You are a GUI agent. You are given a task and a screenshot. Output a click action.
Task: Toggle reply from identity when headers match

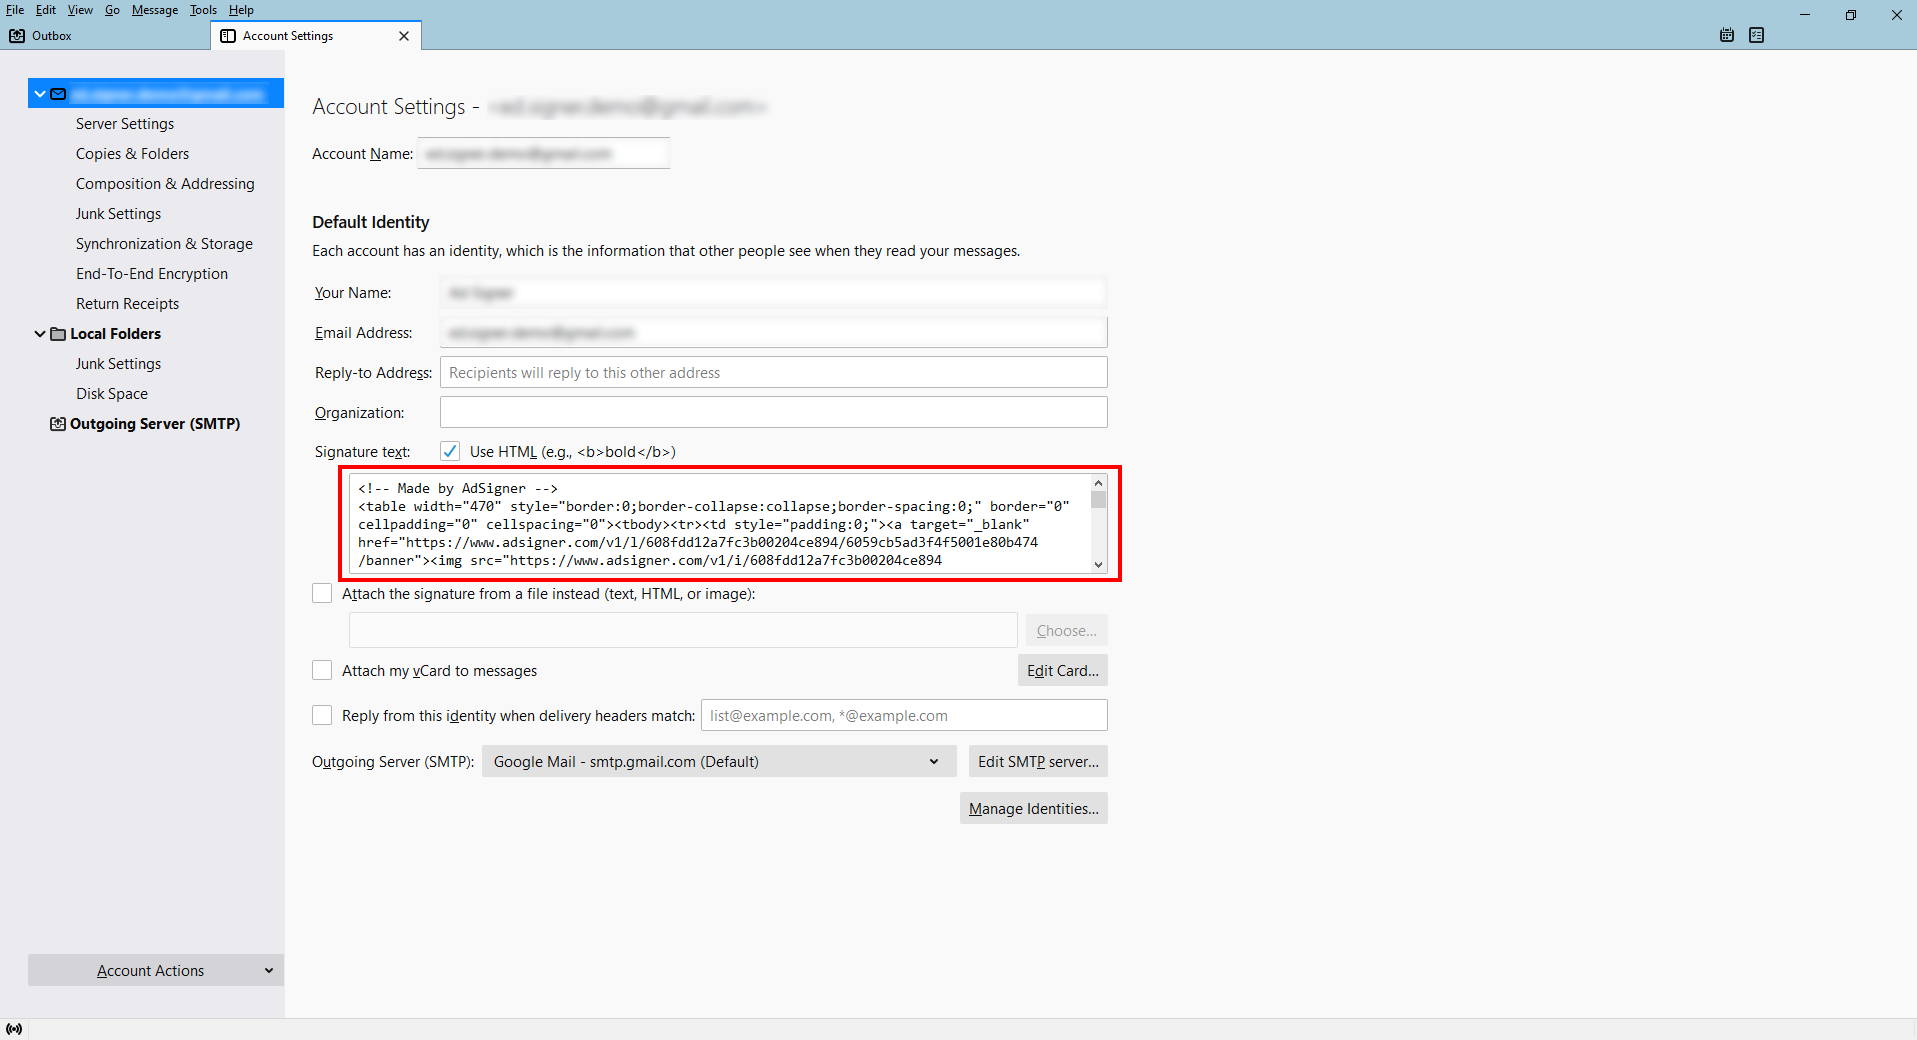(x=322, y=715)
